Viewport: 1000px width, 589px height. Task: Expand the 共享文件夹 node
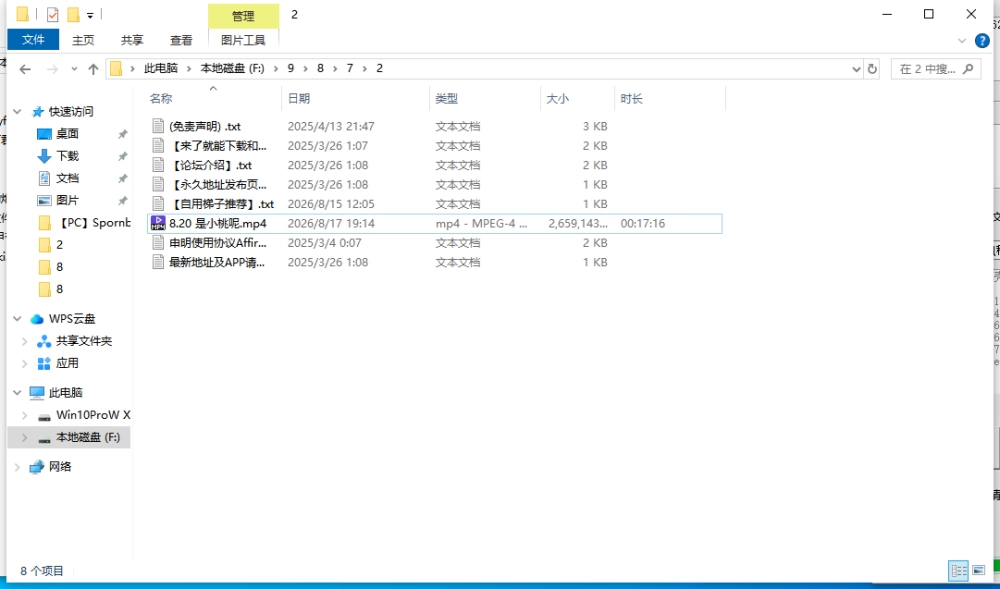[x=25, y=342]
